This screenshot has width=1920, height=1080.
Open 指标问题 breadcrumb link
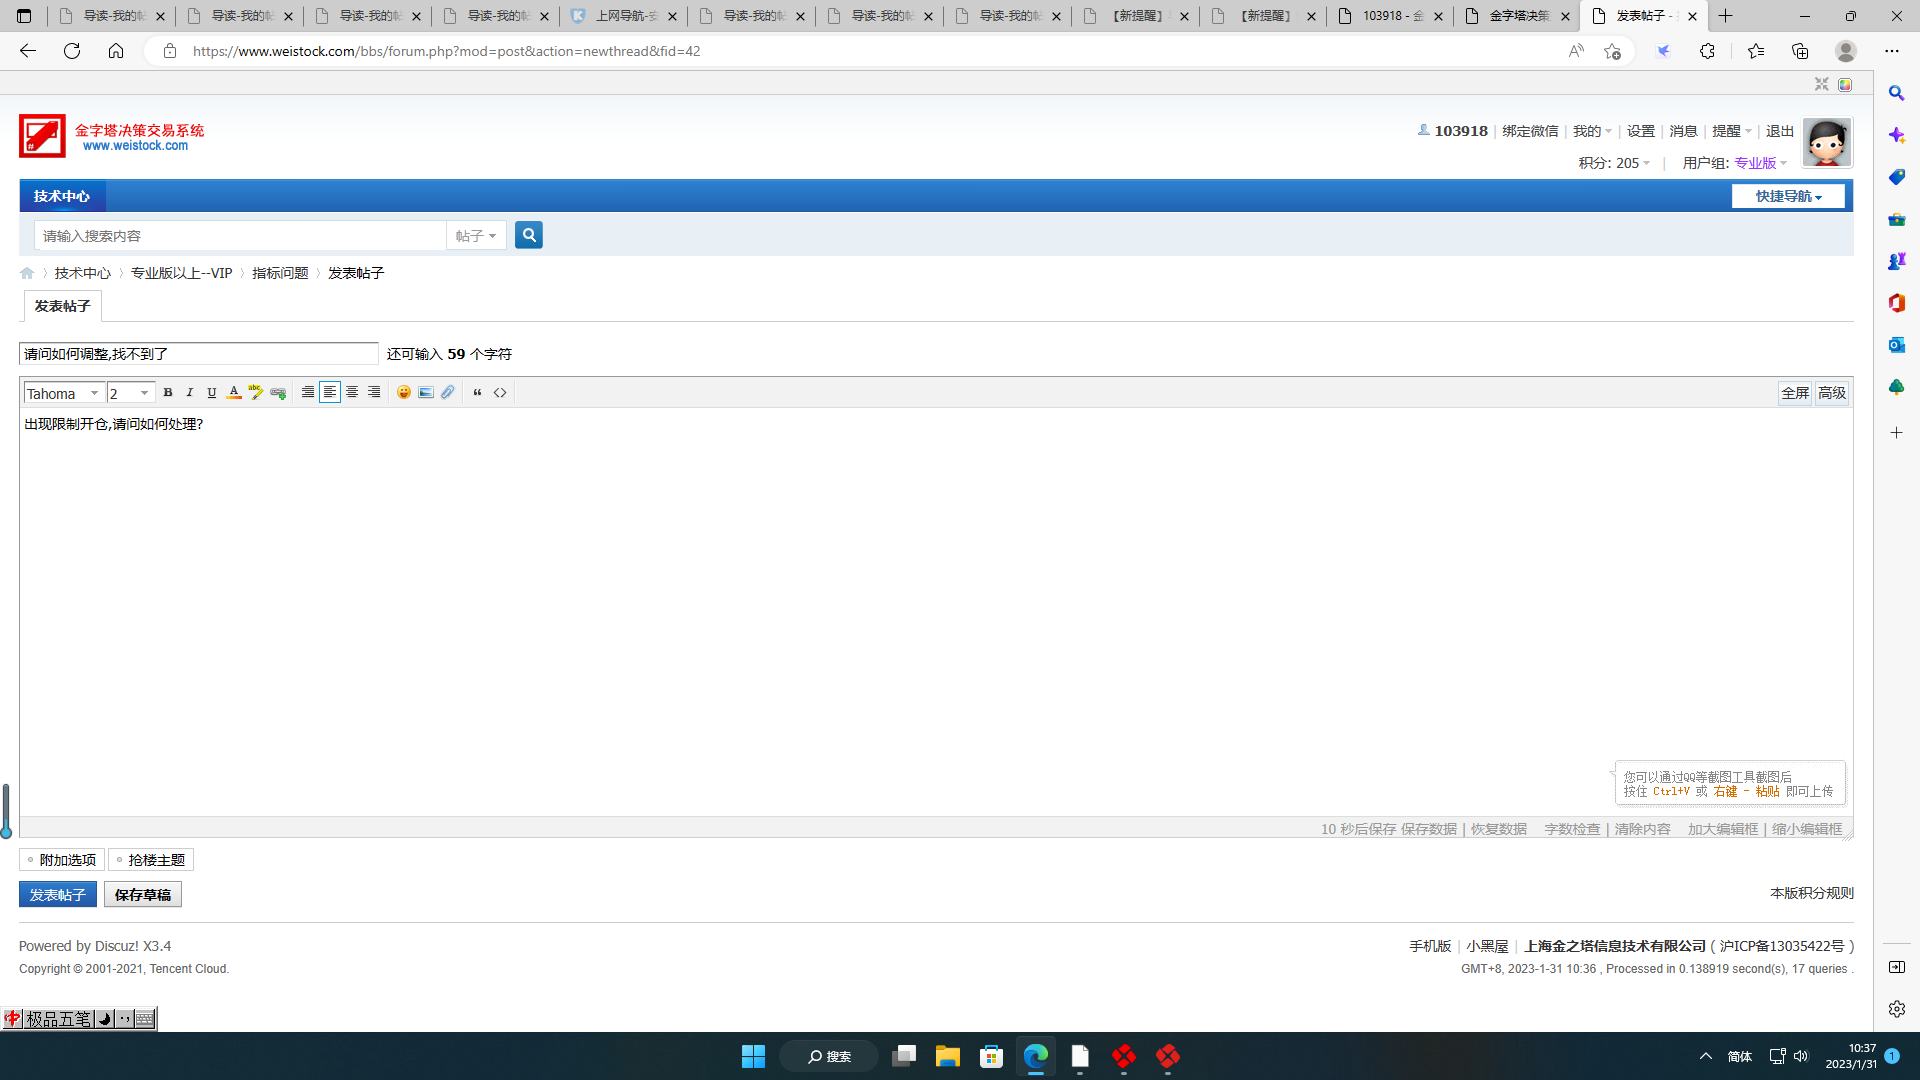[x=280, y=273]
